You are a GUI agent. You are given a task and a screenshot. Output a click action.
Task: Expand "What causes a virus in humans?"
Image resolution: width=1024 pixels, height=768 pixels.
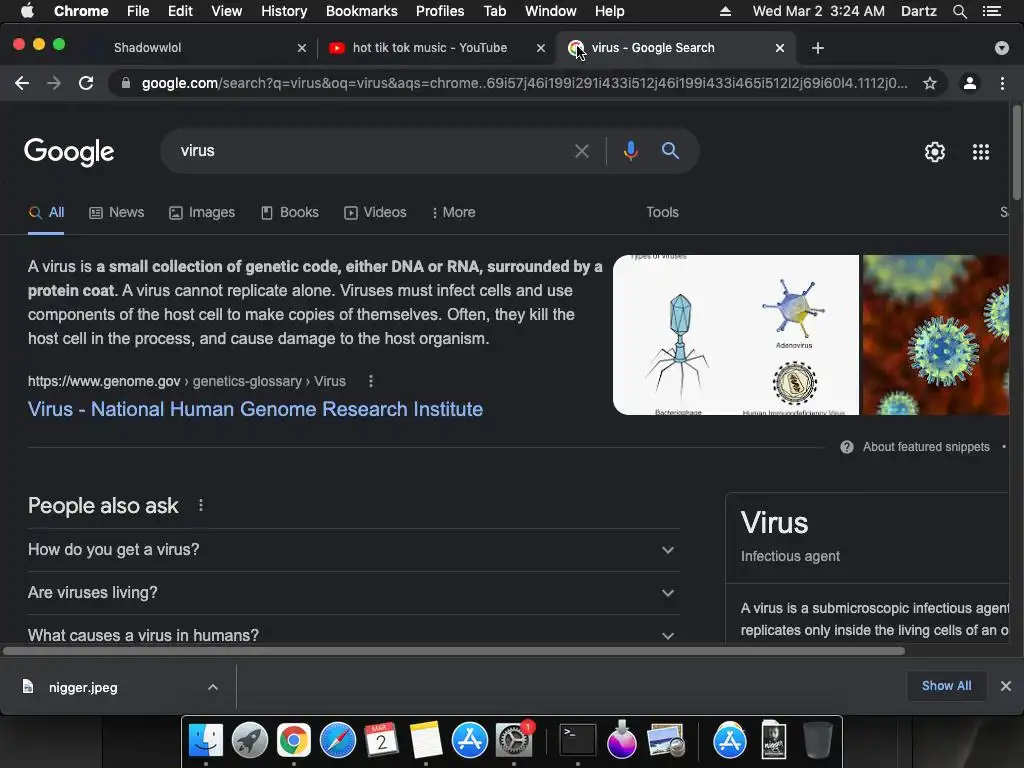click(x=353, y=635)
